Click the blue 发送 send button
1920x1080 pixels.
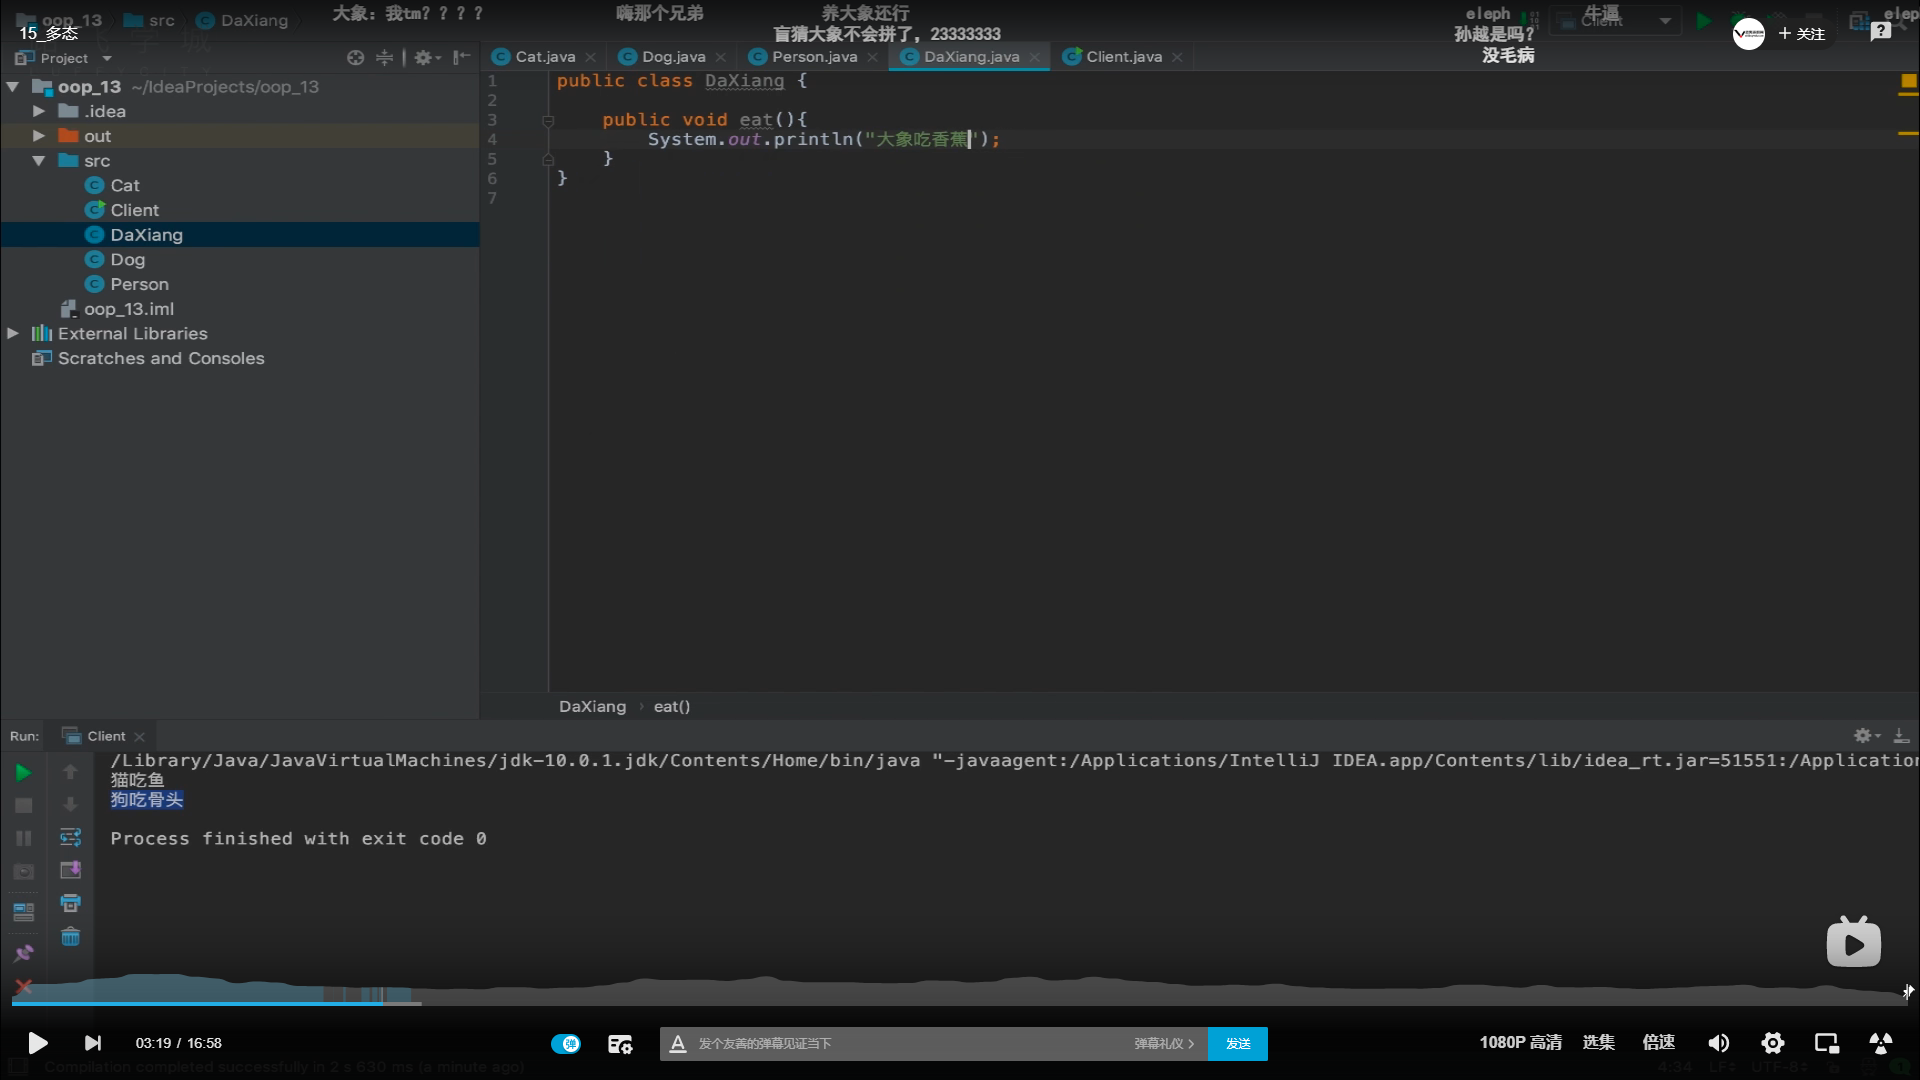pos(1237,1043)
